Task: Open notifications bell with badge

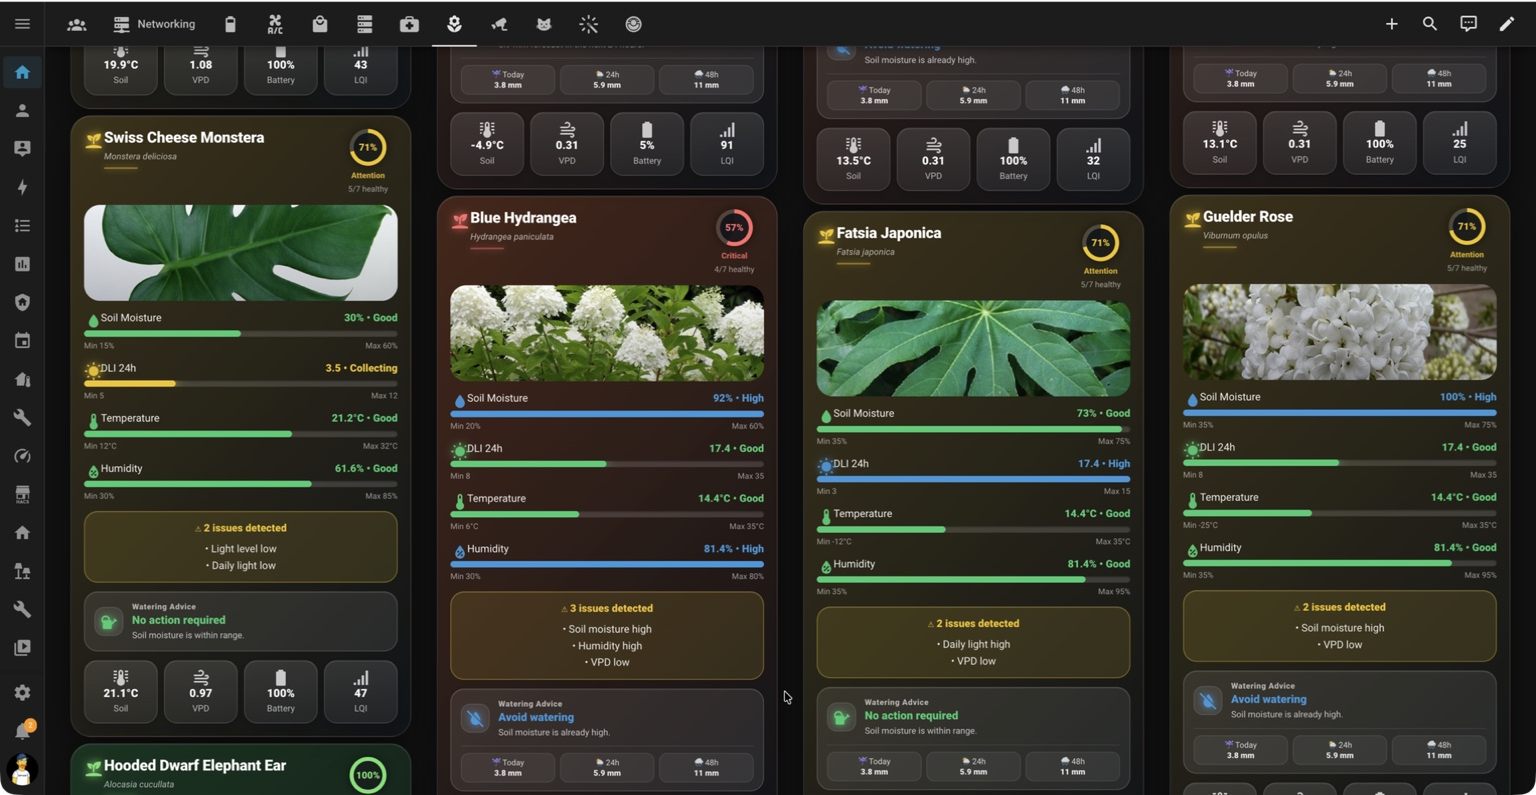Action: (22, 731)
